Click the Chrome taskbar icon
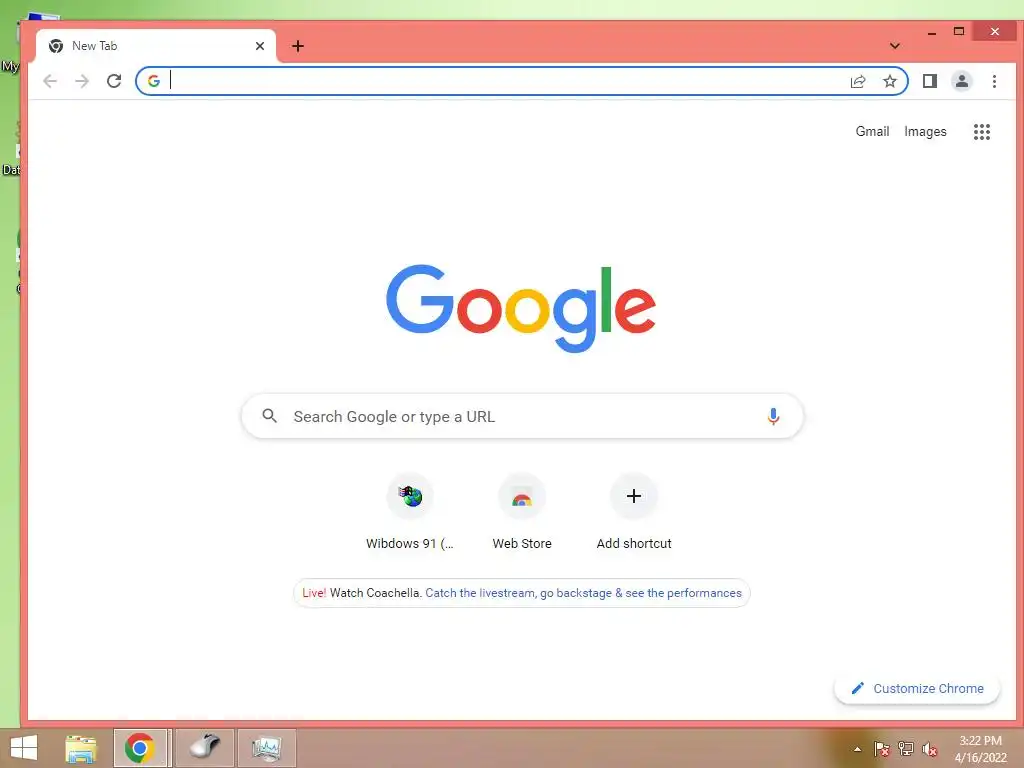Image resolution: width=1024 pixels, height=768 pixels. click(140, 748)
